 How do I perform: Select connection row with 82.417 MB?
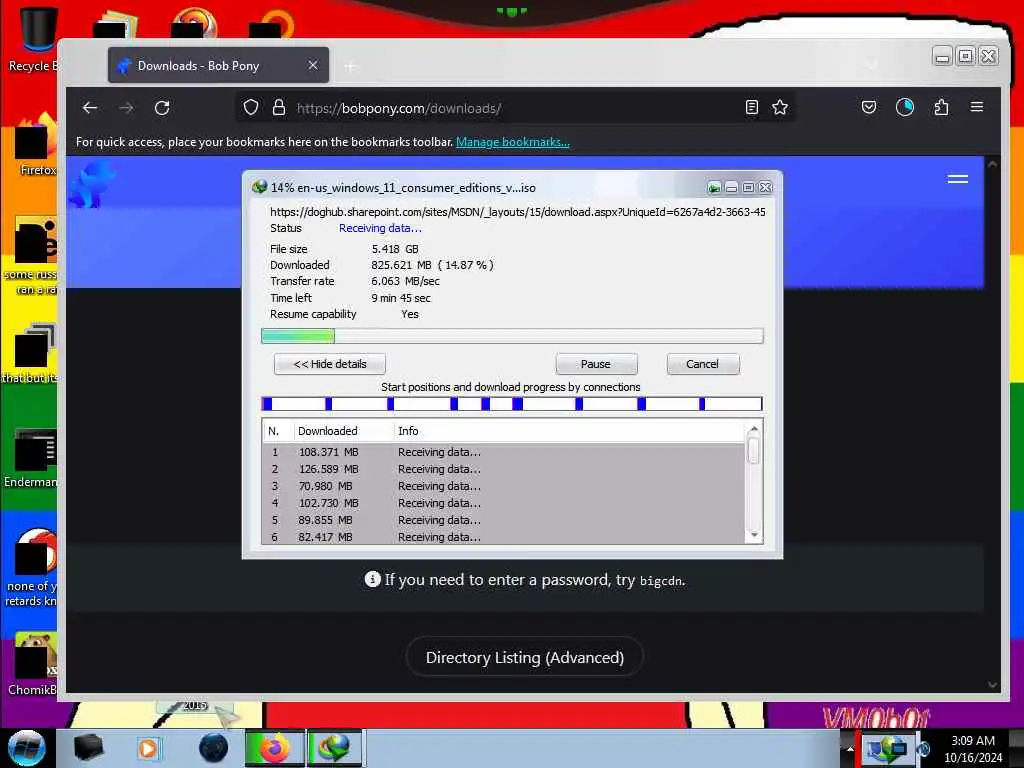click(503, 536)
